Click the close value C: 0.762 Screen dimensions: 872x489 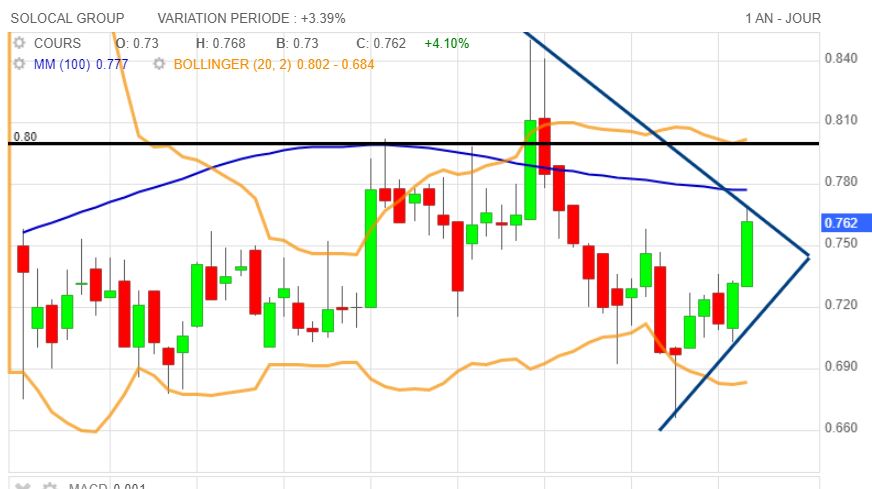point(381,43)
